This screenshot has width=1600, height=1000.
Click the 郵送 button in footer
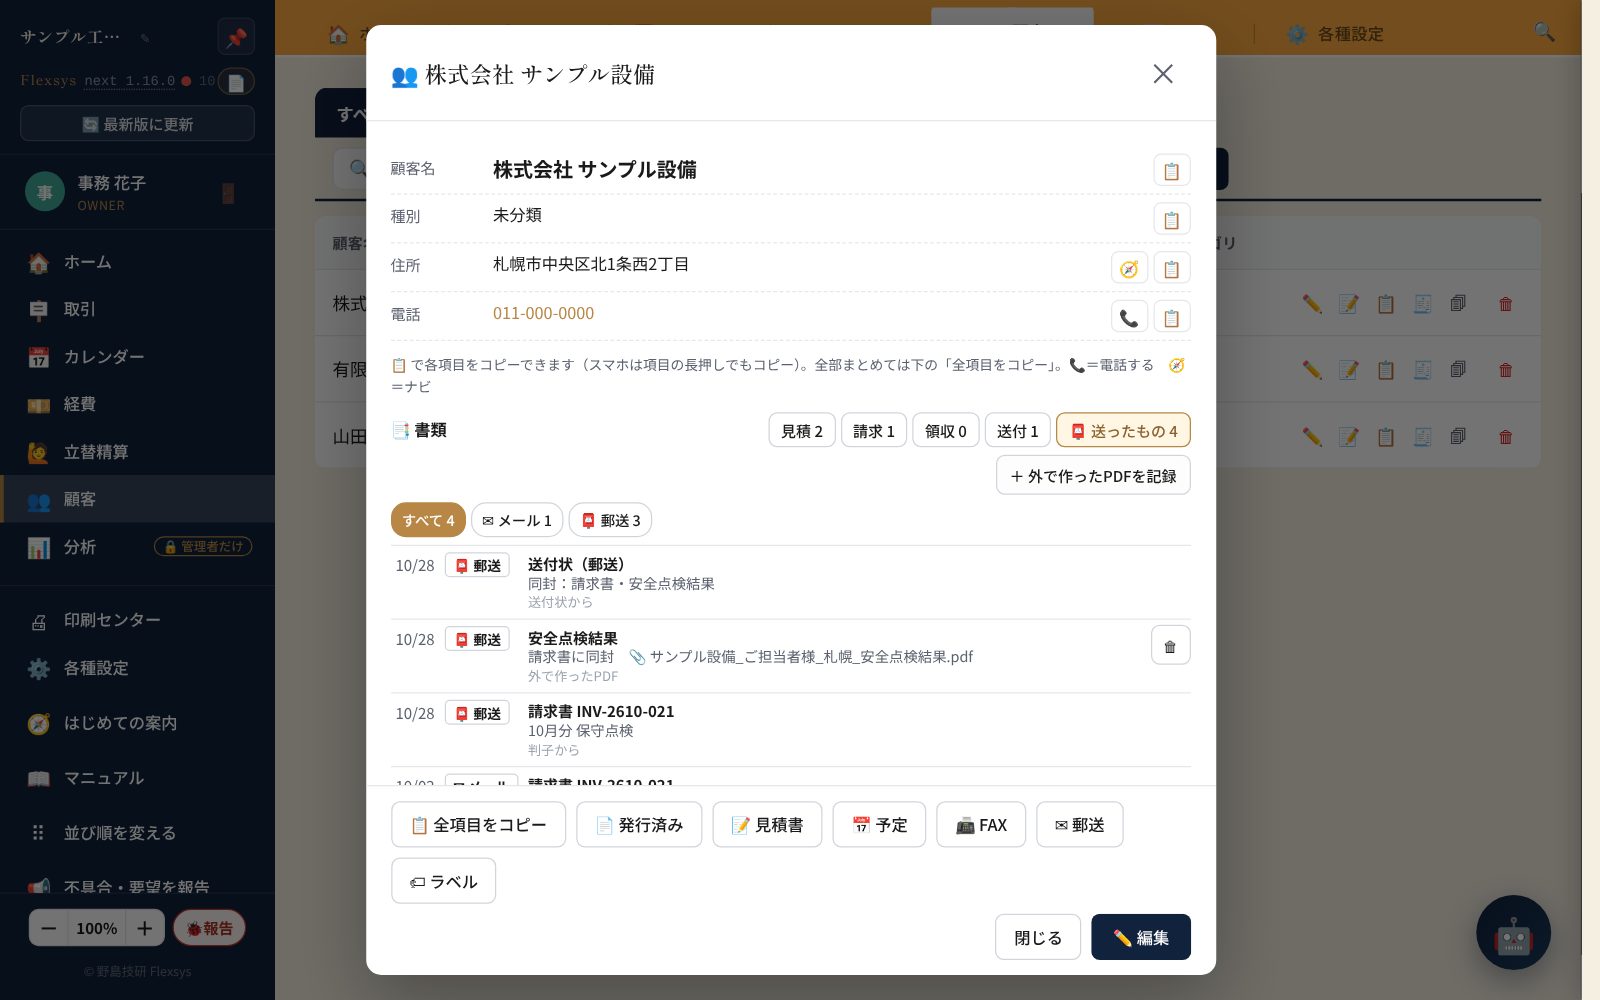[1080, 825]
